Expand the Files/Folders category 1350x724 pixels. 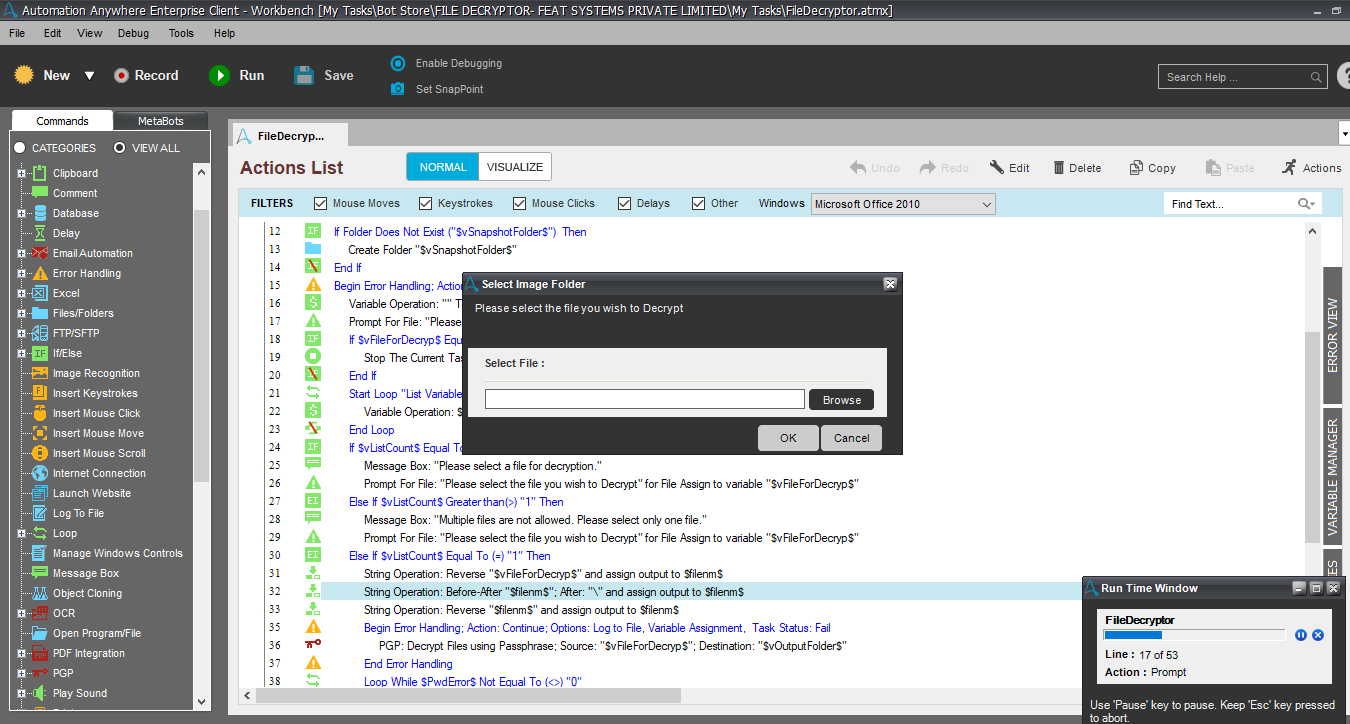21,313
